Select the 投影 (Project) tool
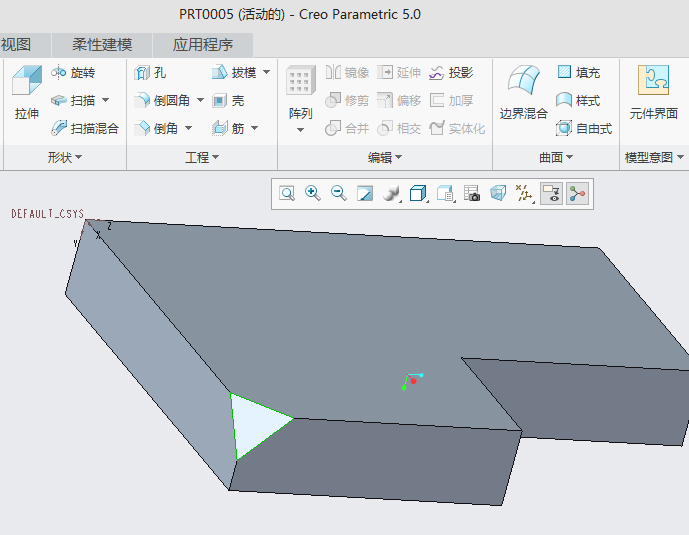 451,72
